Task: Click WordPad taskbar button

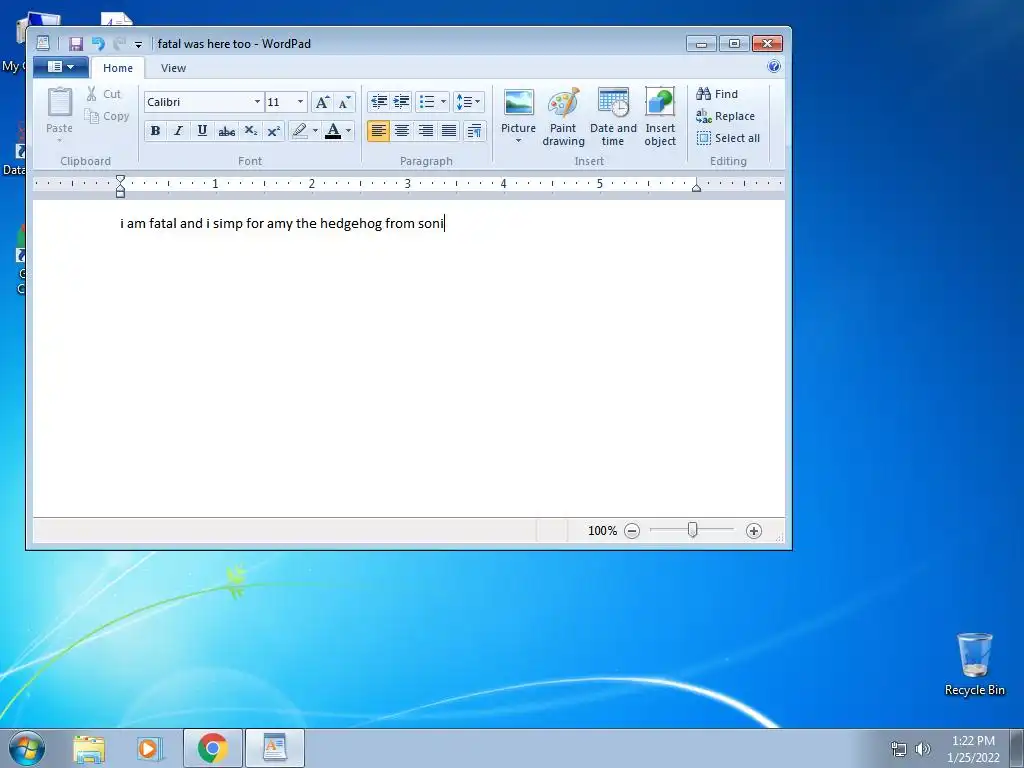Action: 274,748
